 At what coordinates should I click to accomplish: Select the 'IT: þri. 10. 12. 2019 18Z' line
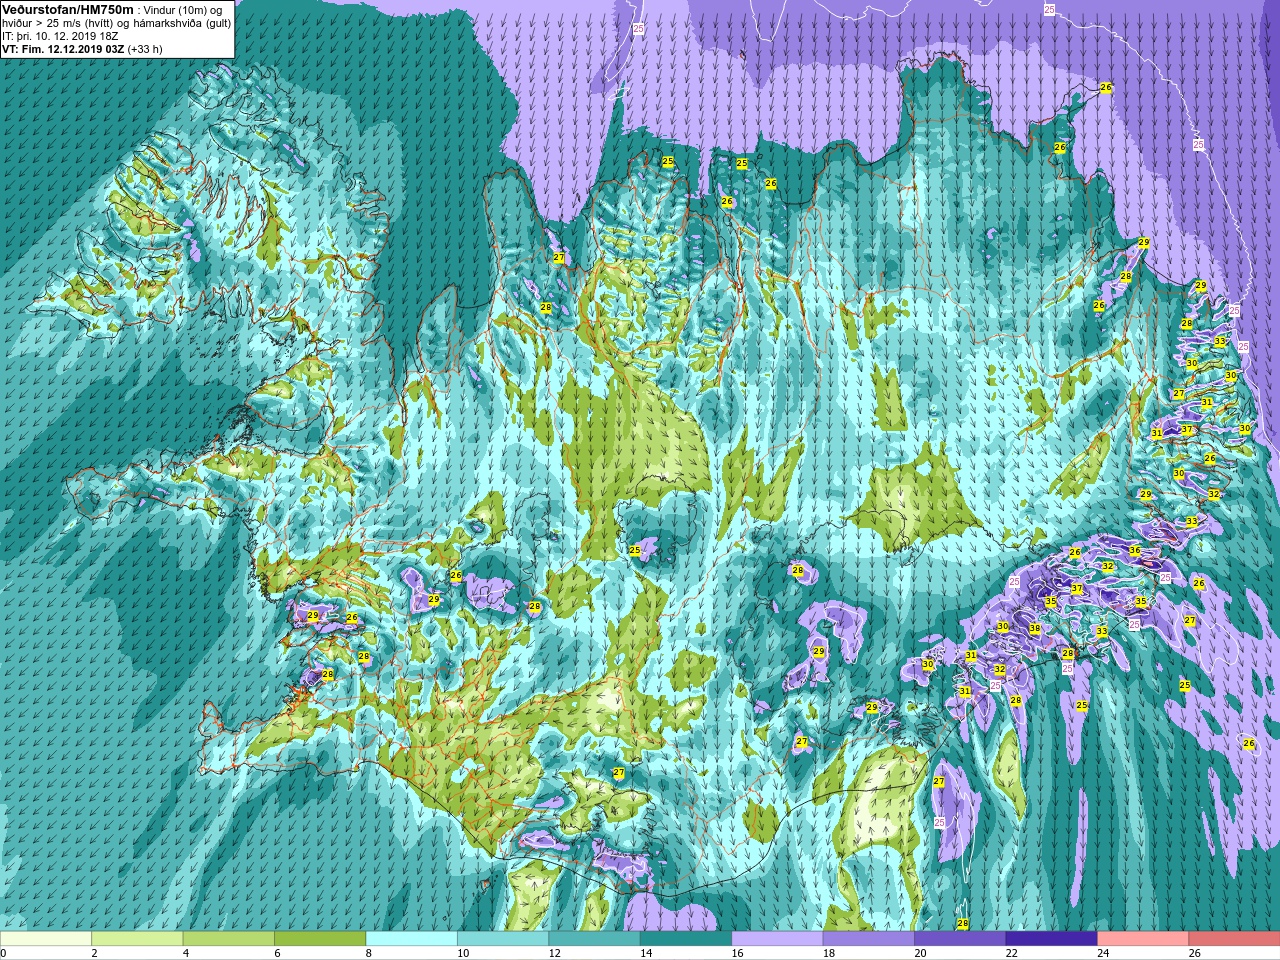60,36
